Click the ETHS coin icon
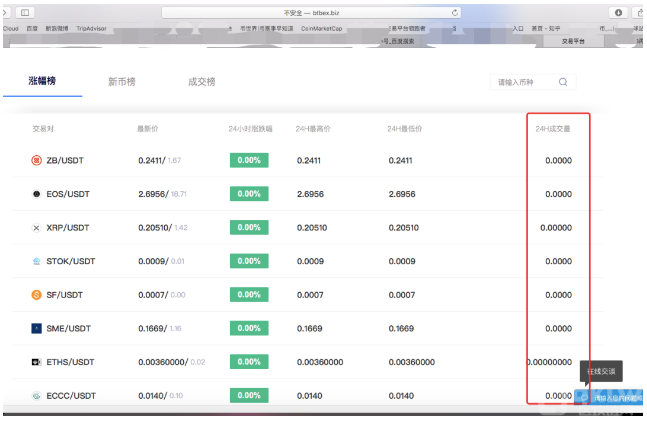This screenshot has height=421, width=647. (37, 362)
